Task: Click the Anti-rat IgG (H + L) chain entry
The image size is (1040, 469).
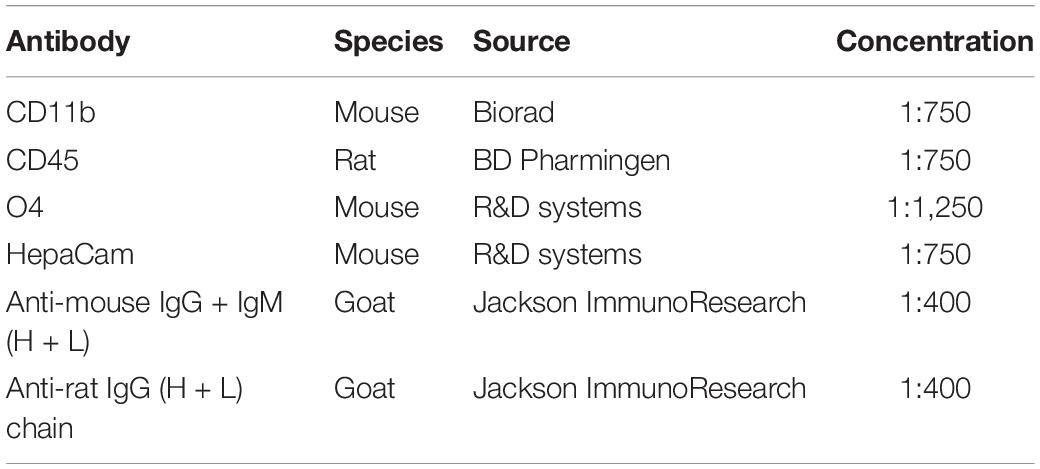Action: pos(124,407)
